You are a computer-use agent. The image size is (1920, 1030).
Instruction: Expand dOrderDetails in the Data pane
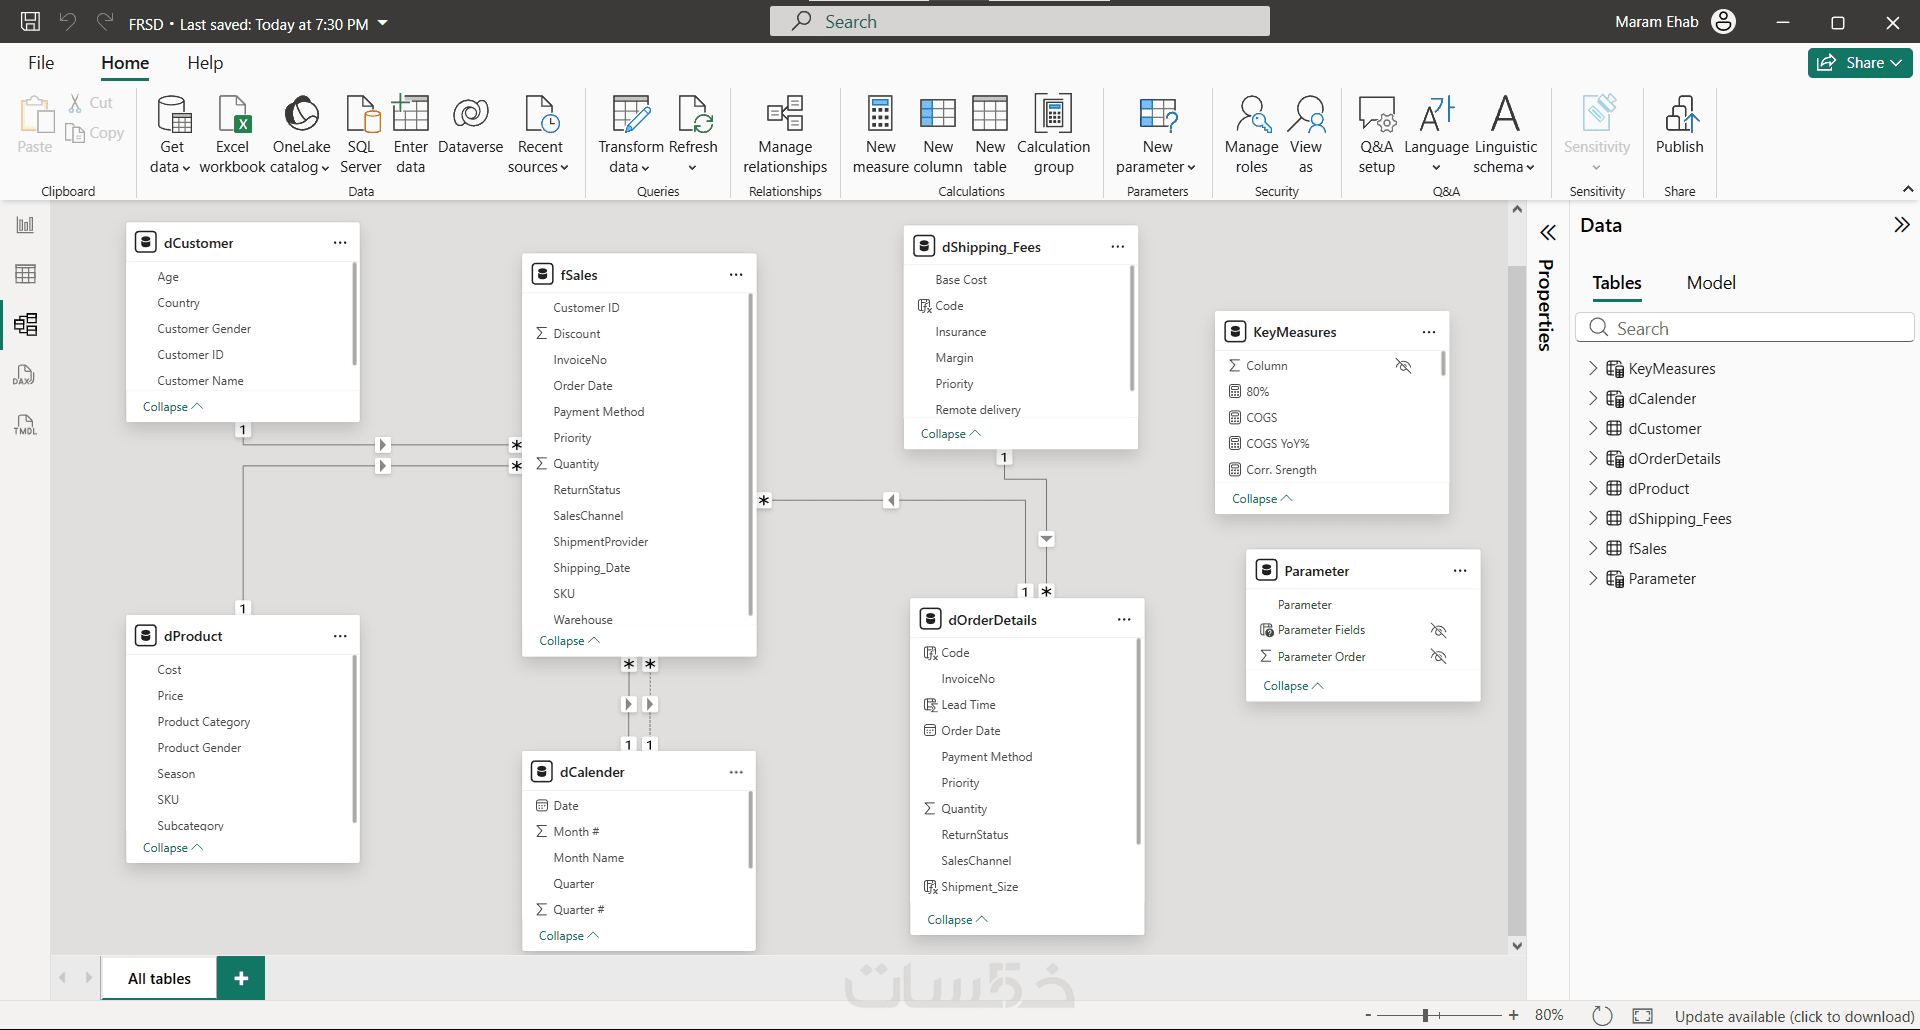point(1593,458)
